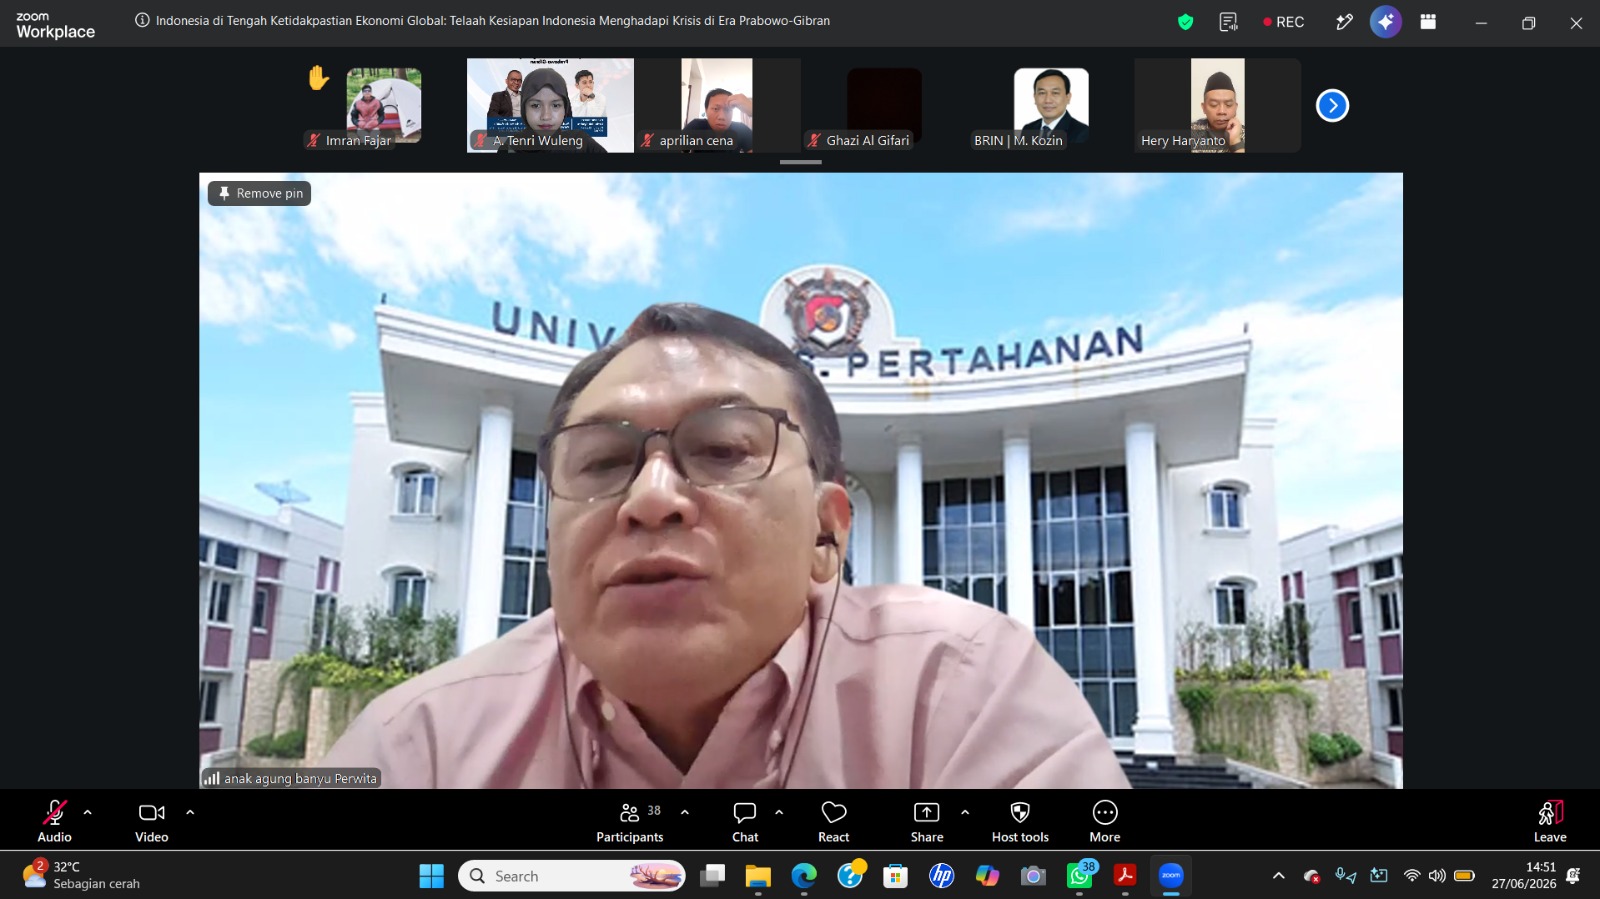Click the Leave meeting button
Viewport: 1600px width, 899px height.
coord(1550,821)
